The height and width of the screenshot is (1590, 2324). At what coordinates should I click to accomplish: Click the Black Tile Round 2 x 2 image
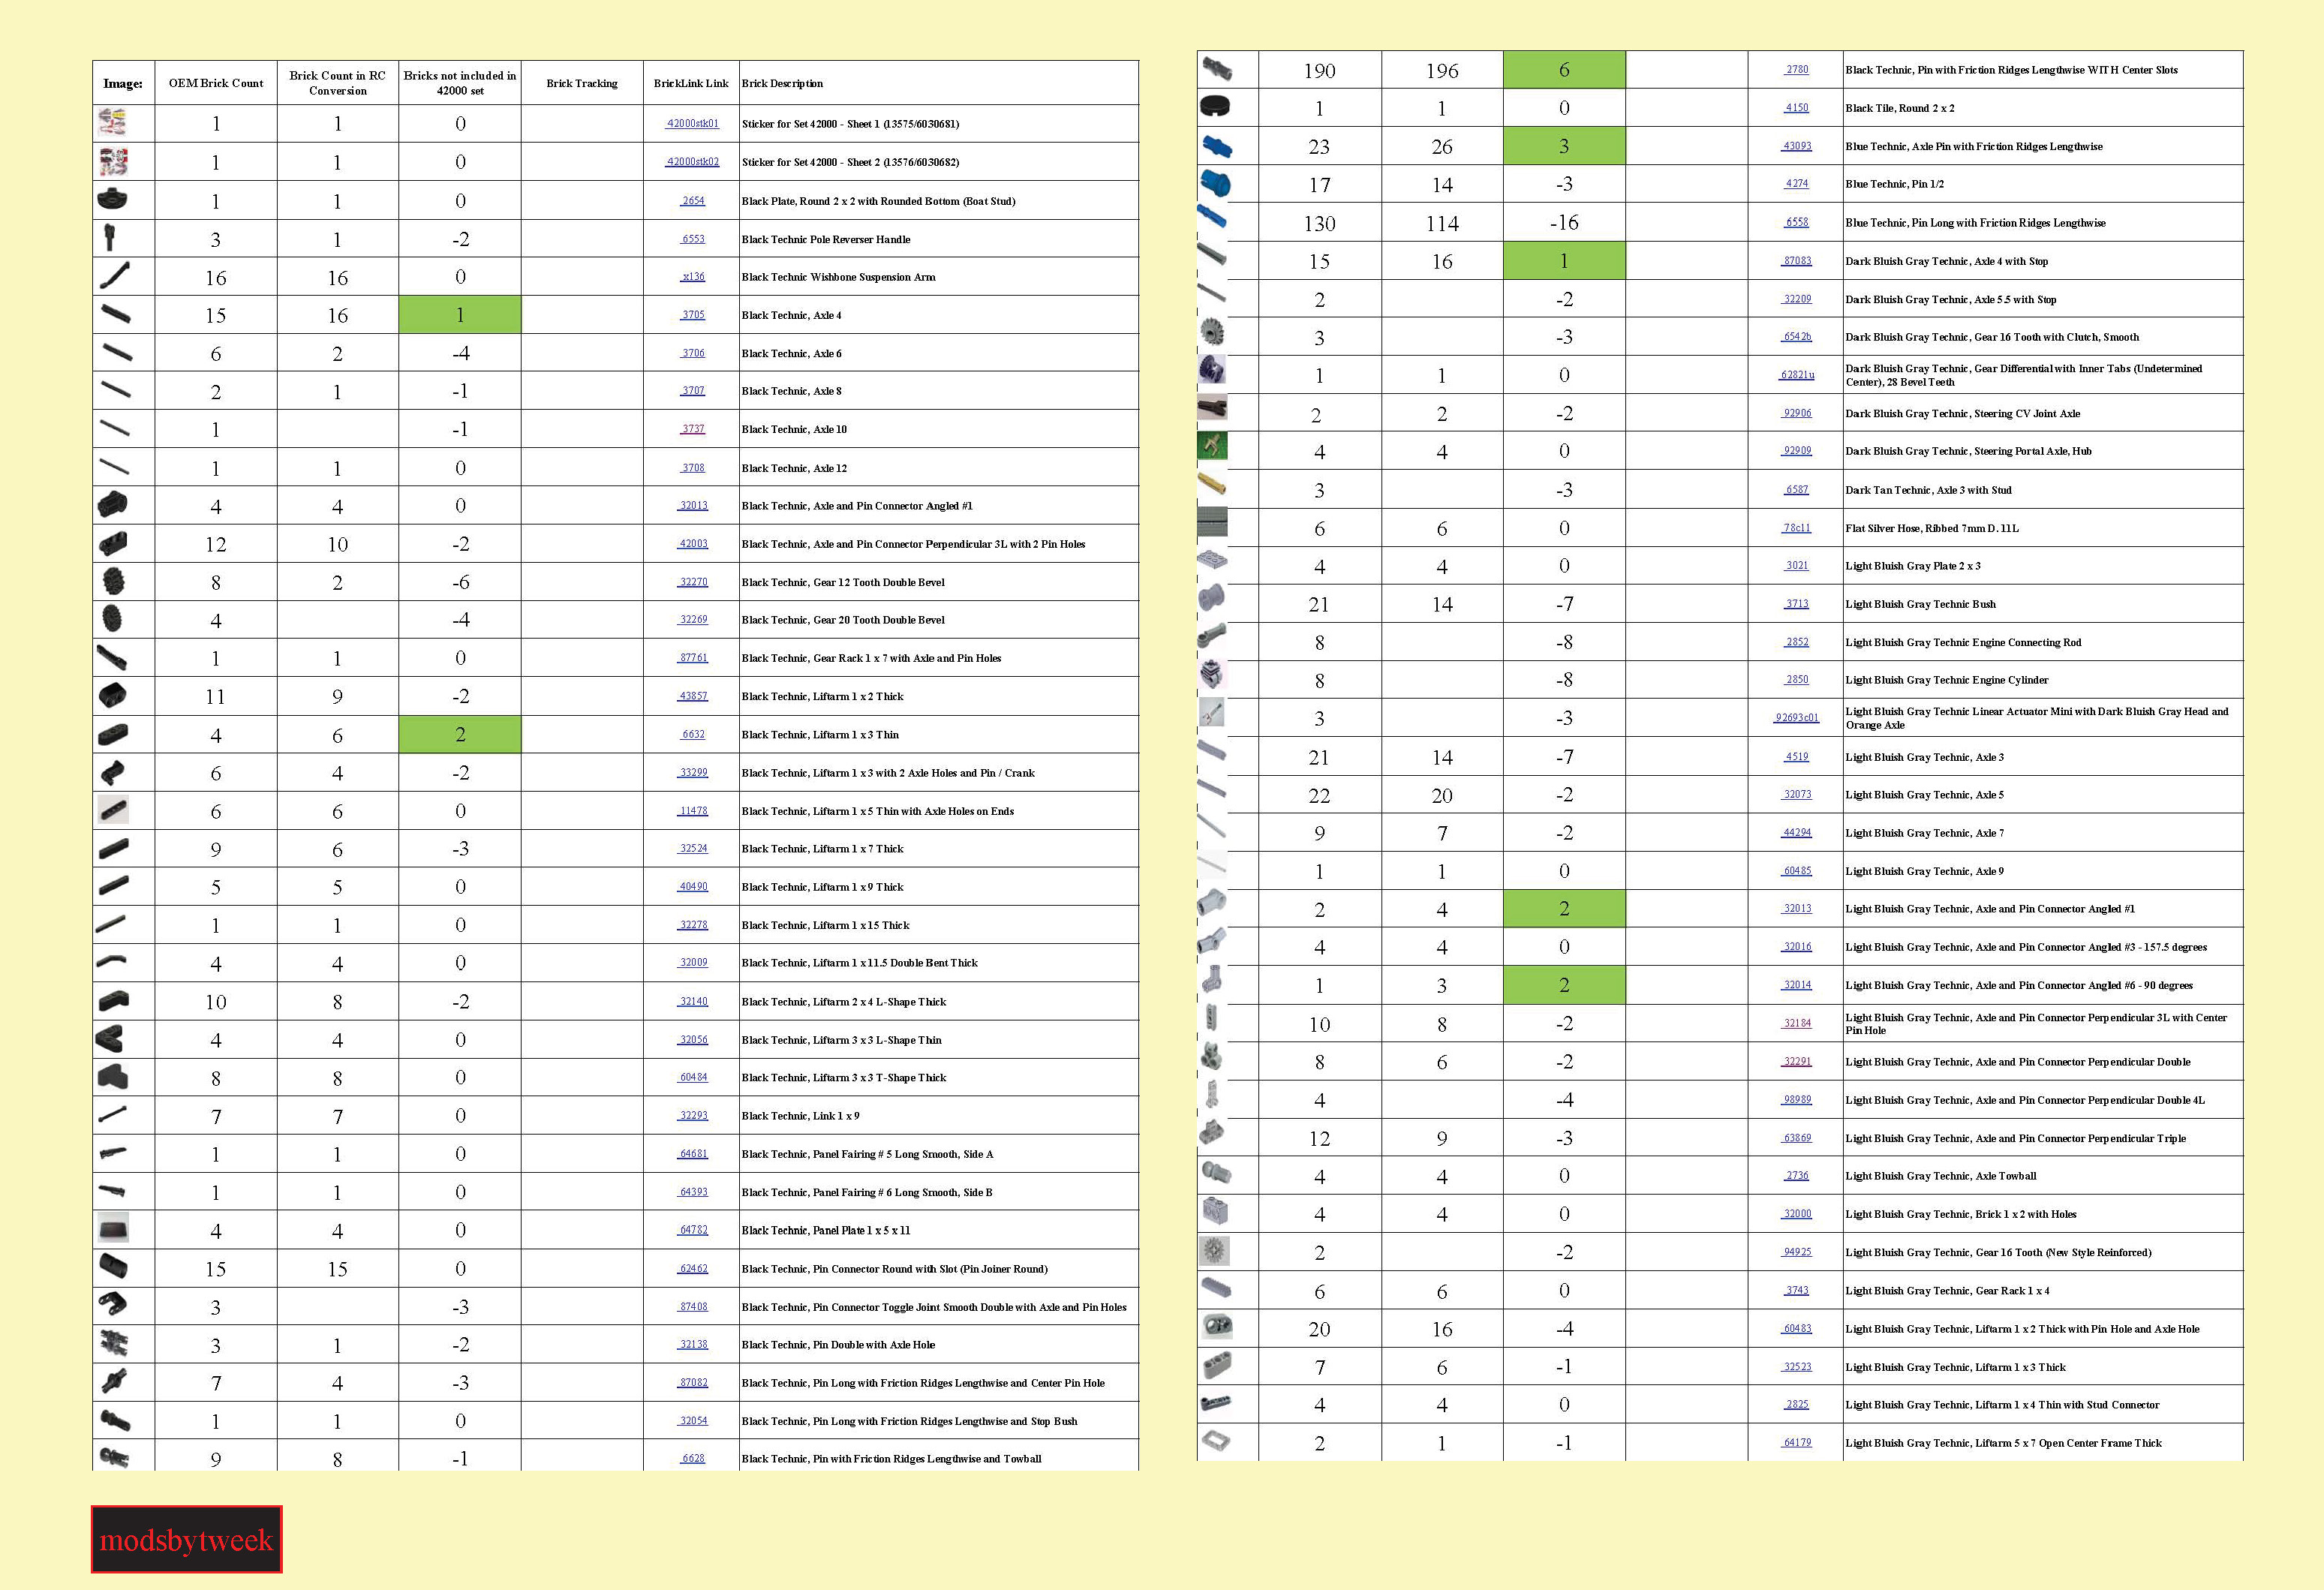1213,107
